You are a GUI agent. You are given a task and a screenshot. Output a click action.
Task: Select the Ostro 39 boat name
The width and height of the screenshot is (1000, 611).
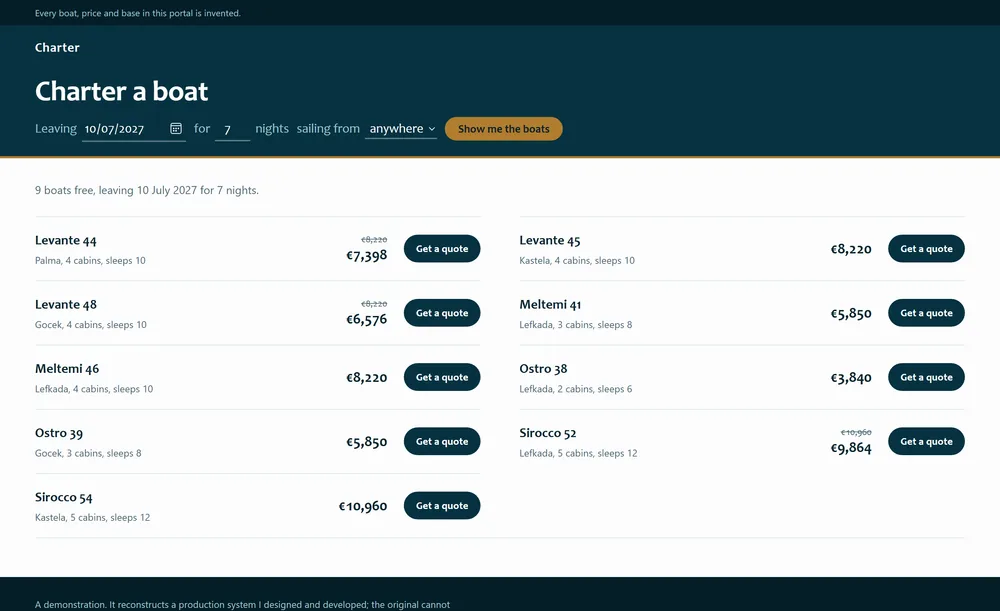[59, 433]
